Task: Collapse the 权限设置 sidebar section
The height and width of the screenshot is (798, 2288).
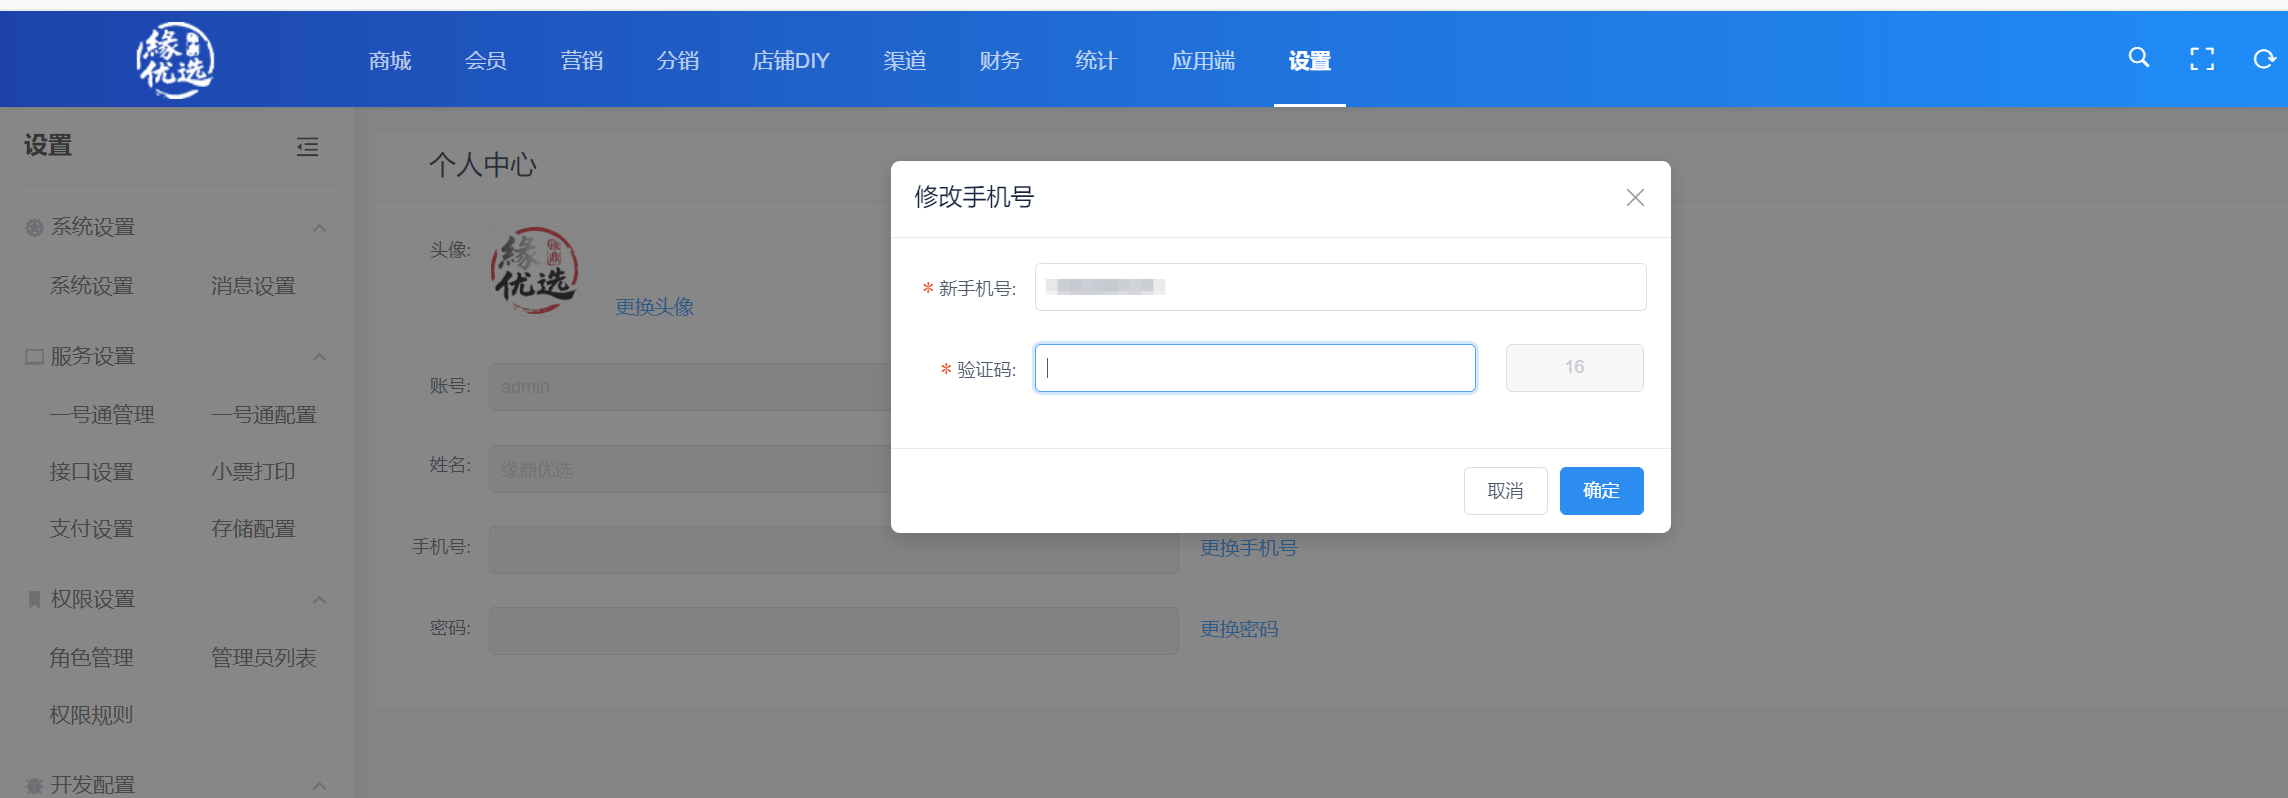Action: click(x=319, y=600)
